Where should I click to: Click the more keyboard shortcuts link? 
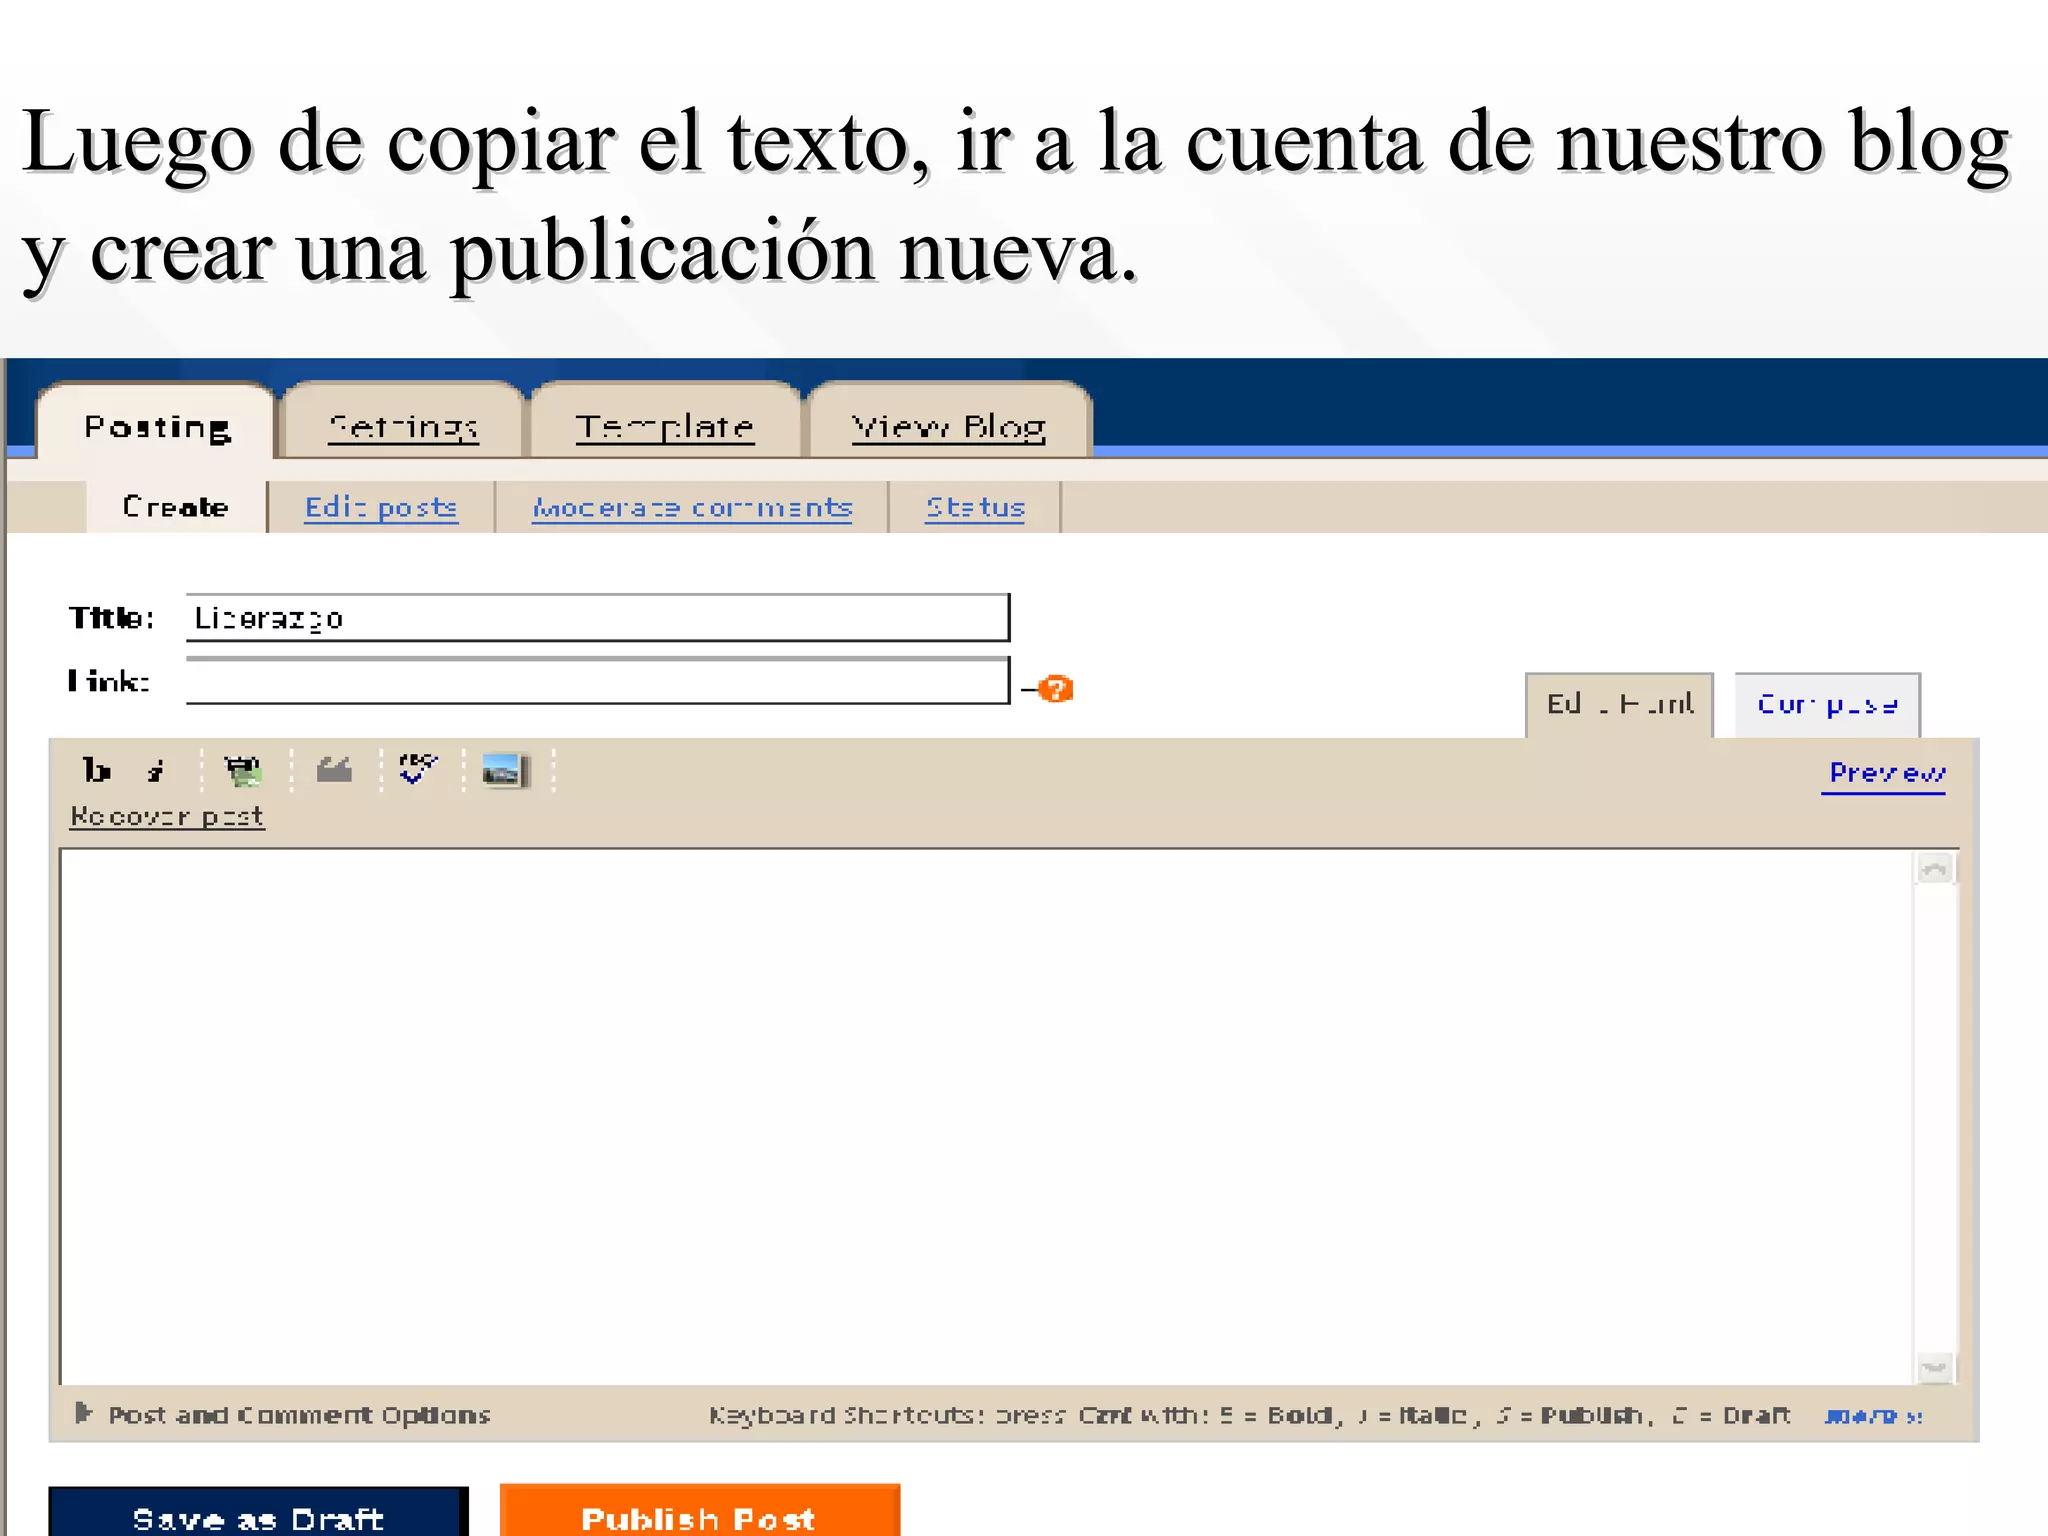coord(1872,1416)
